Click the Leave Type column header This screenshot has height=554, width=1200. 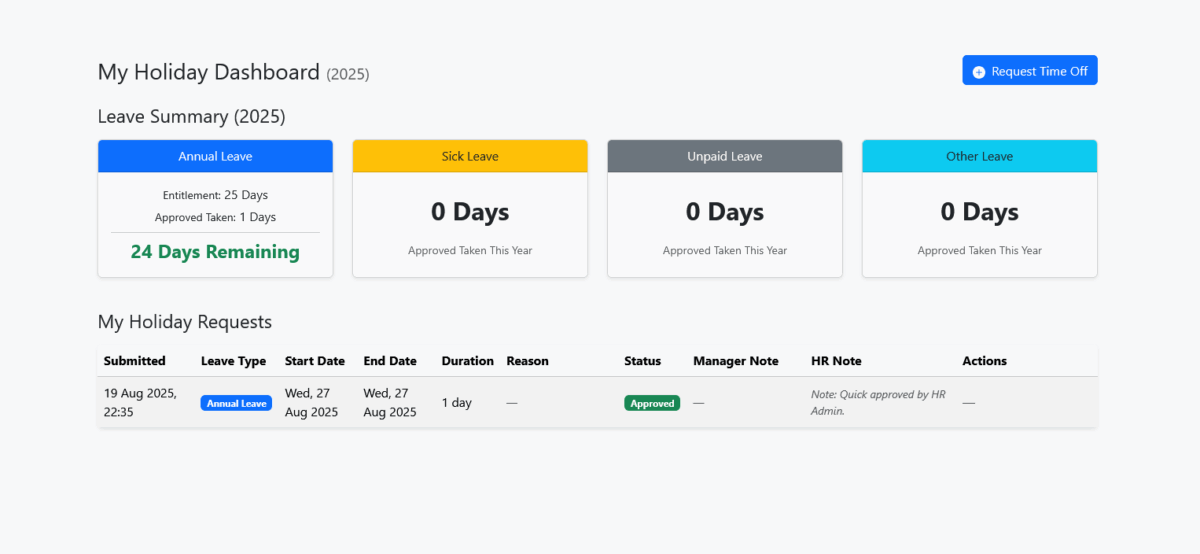pyautogui.click(x=233, y=361)
